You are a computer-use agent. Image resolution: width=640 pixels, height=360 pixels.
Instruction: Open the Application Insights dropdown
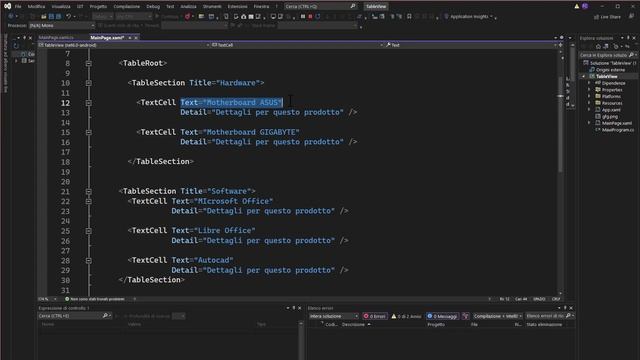coord(469,16)
